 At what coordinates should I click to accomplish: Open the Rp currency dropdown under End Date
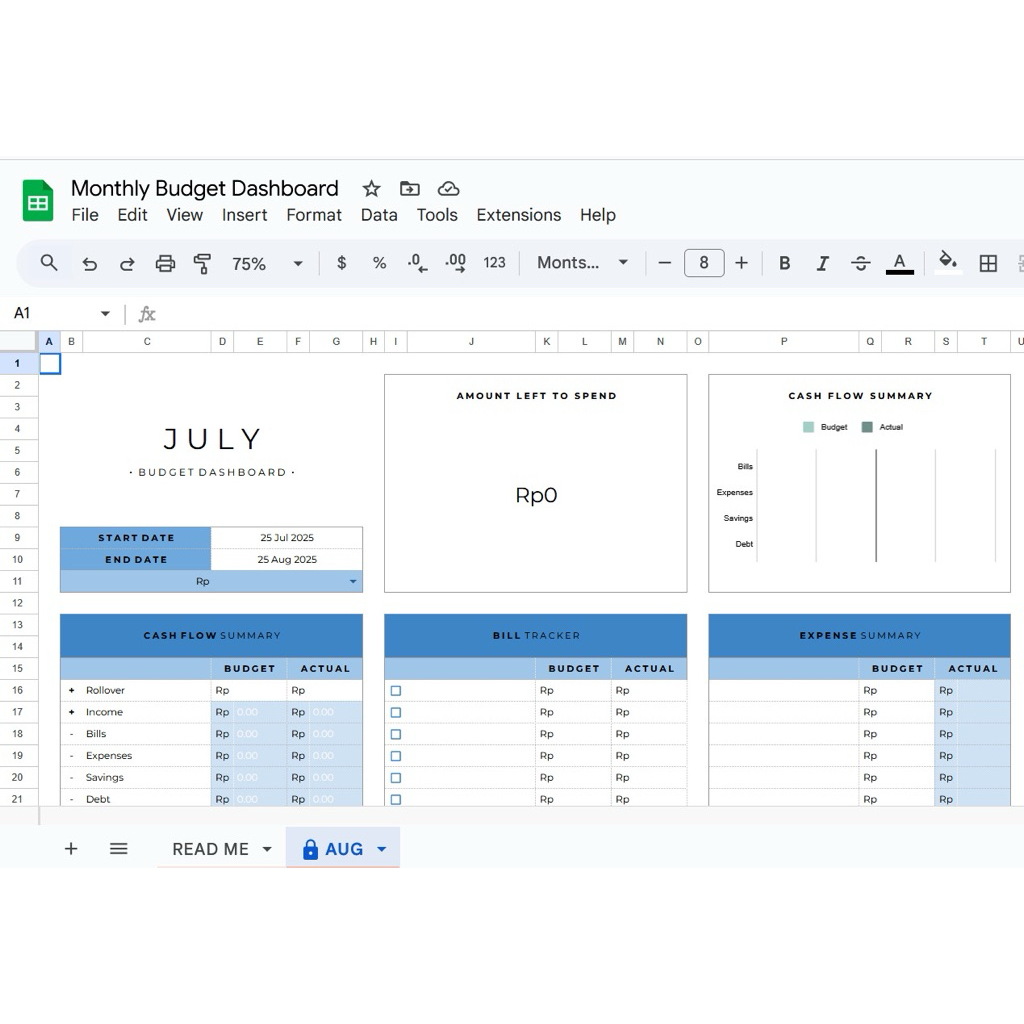[352, 581]
